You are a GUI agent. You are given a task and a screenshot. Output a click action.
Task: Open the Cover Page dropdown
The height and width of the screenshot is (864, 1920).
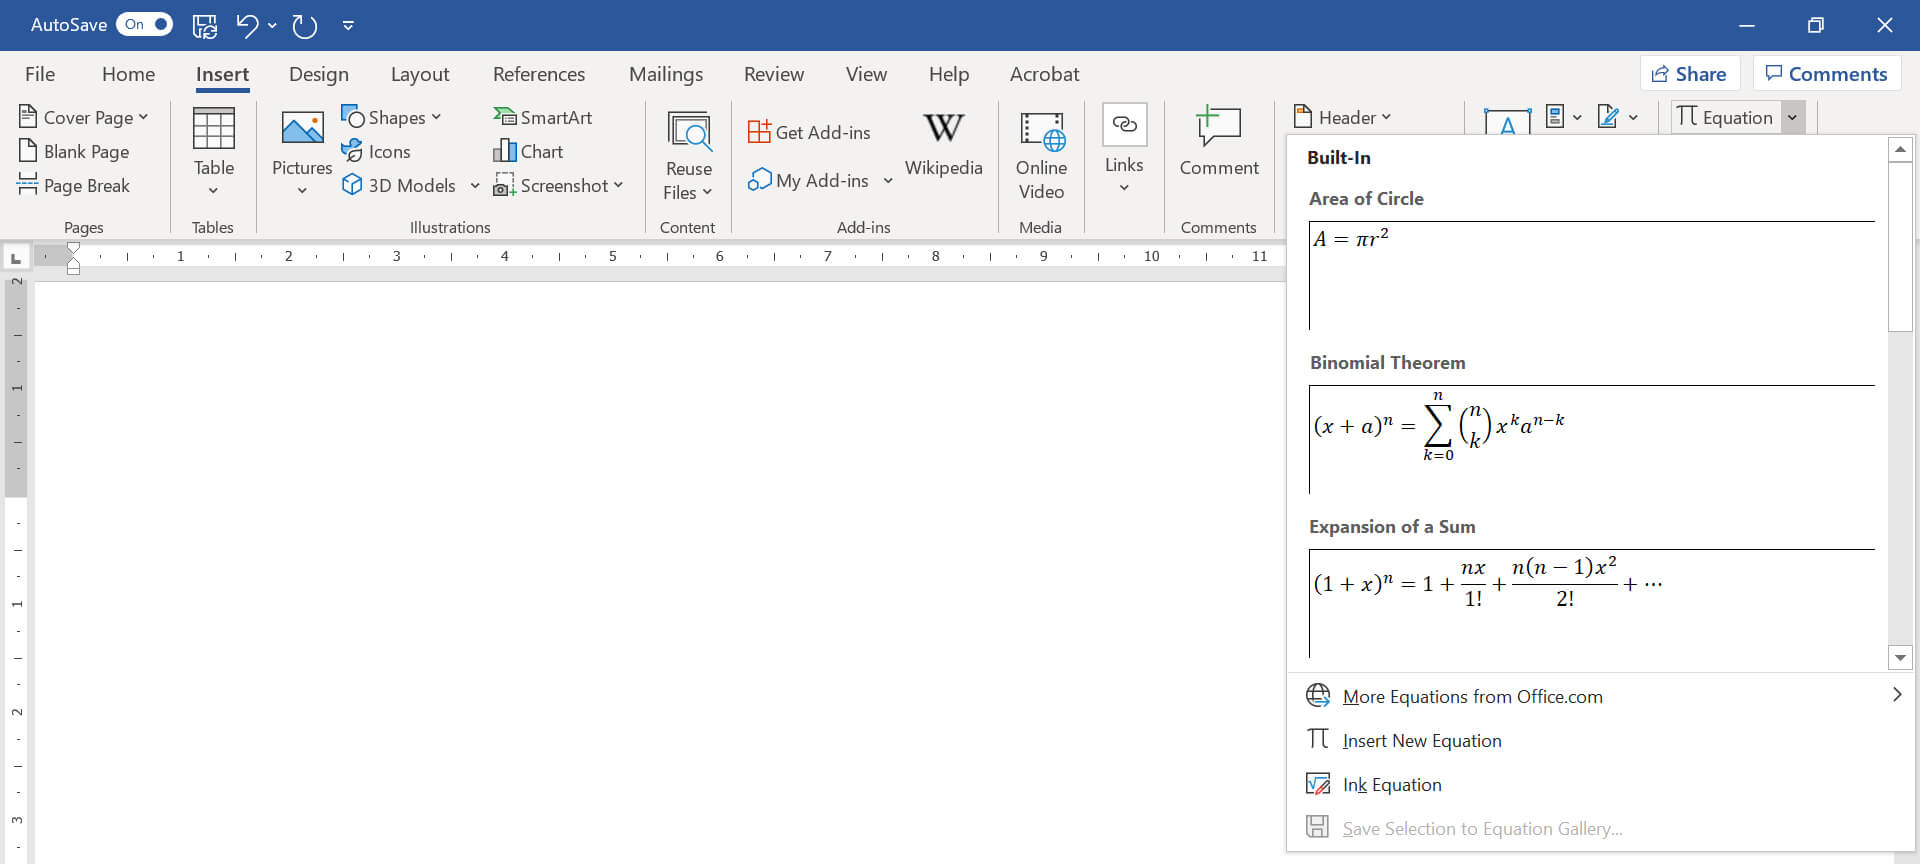(x=84, y=117)
